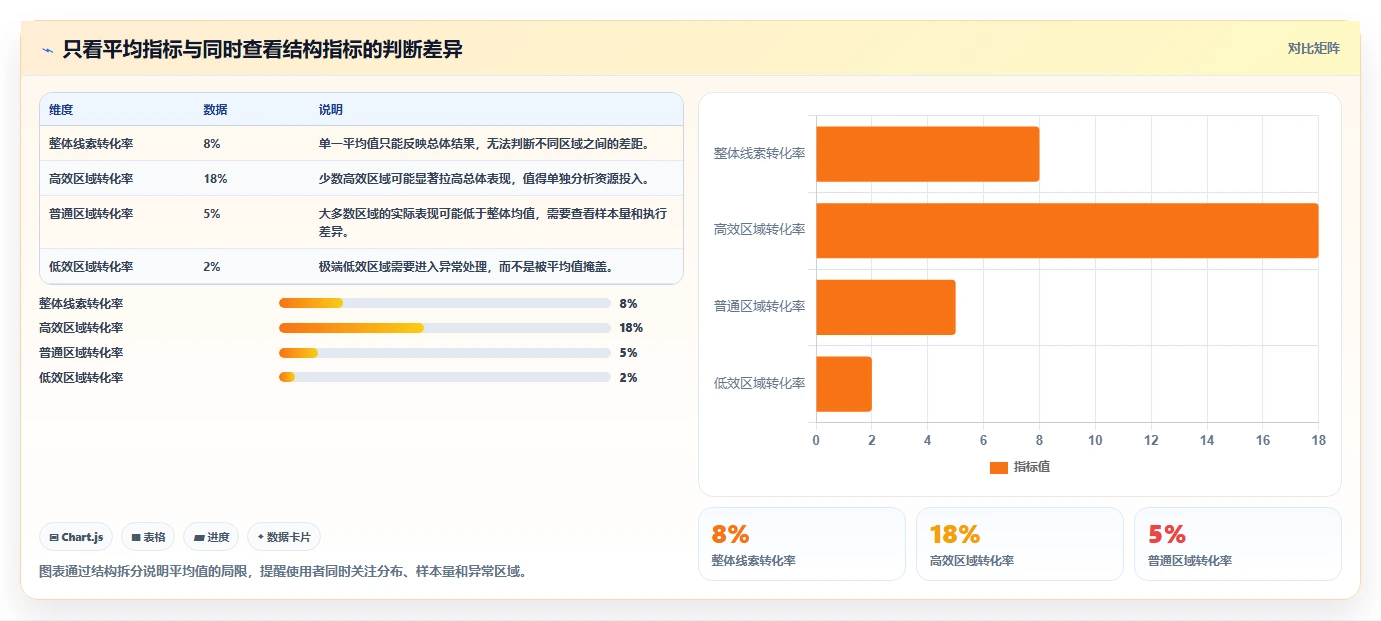
Task: Open the 8% 整体线索转化率 data card
Action: coord(801,544)
